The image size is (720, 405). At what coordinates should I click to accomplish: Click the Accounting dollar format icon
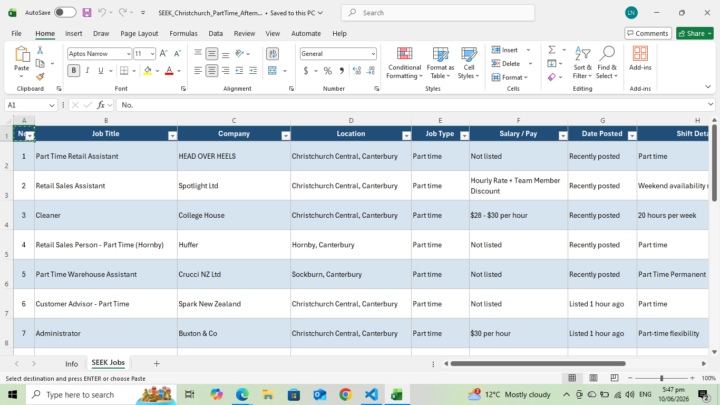point(306,71)
